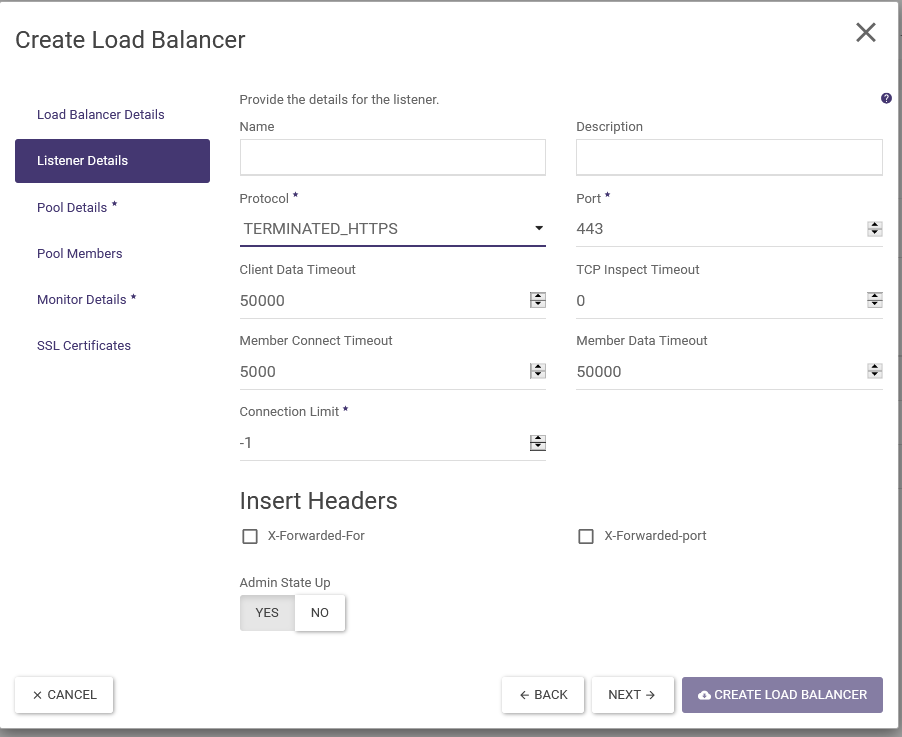
Task: Open the SSL Certificates step
Action: [84, 346]
